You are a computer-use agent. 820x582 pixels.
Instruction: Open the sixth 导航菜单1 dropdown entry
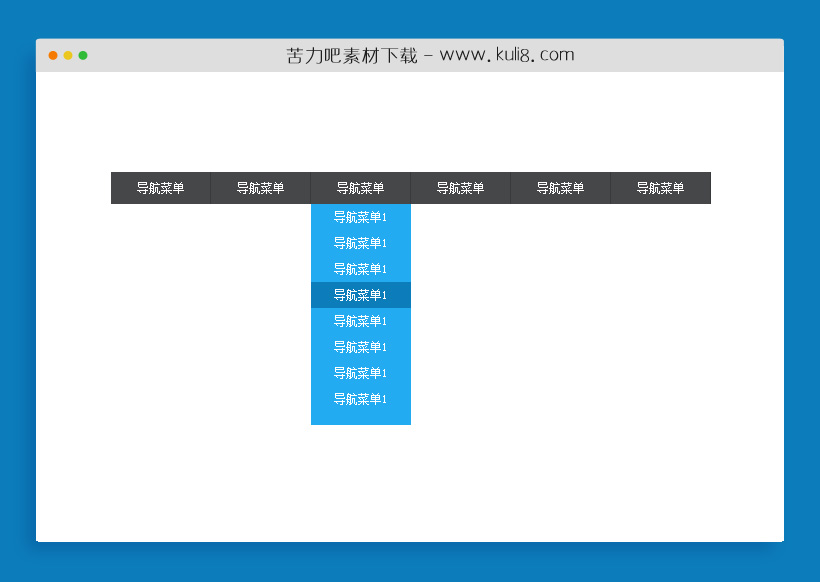[360, 347]
